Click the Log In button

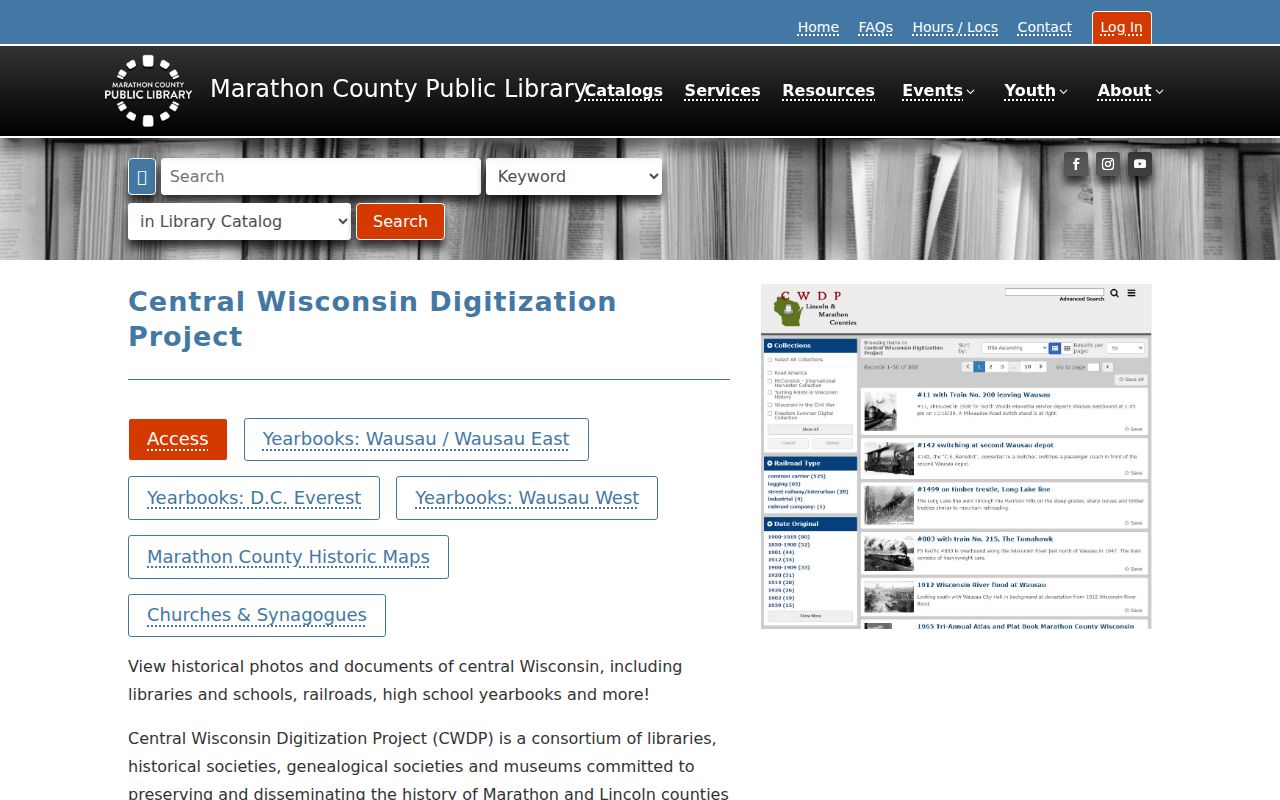coord(1121,28)
